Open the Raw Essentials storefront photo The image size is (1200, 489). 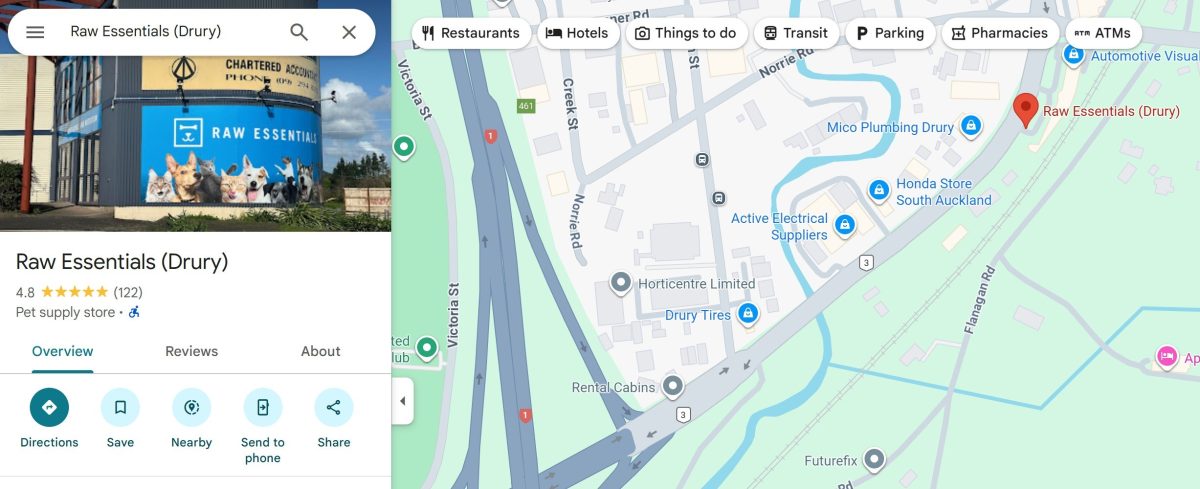pyautogui.click(x=195, y=116)
